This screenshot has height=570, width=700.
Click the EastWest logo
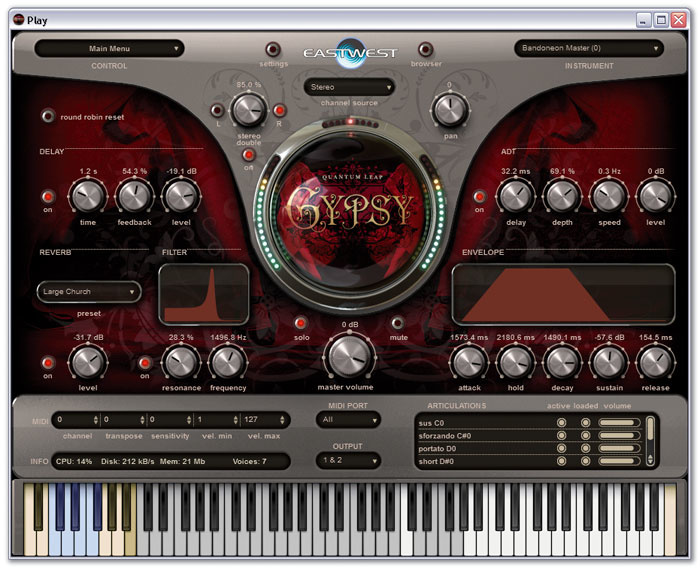(x=350, y=53)
